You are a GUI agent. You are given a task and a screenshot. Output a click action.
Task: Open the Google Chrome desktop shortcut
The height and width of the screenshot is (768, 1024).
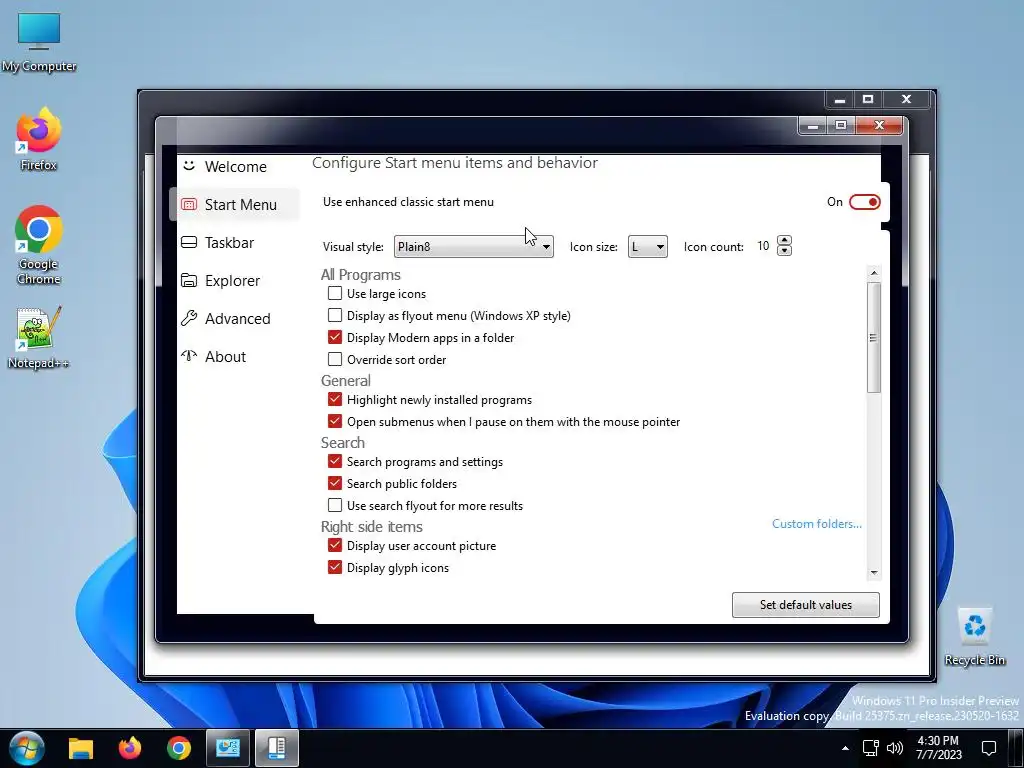[39, 245]
